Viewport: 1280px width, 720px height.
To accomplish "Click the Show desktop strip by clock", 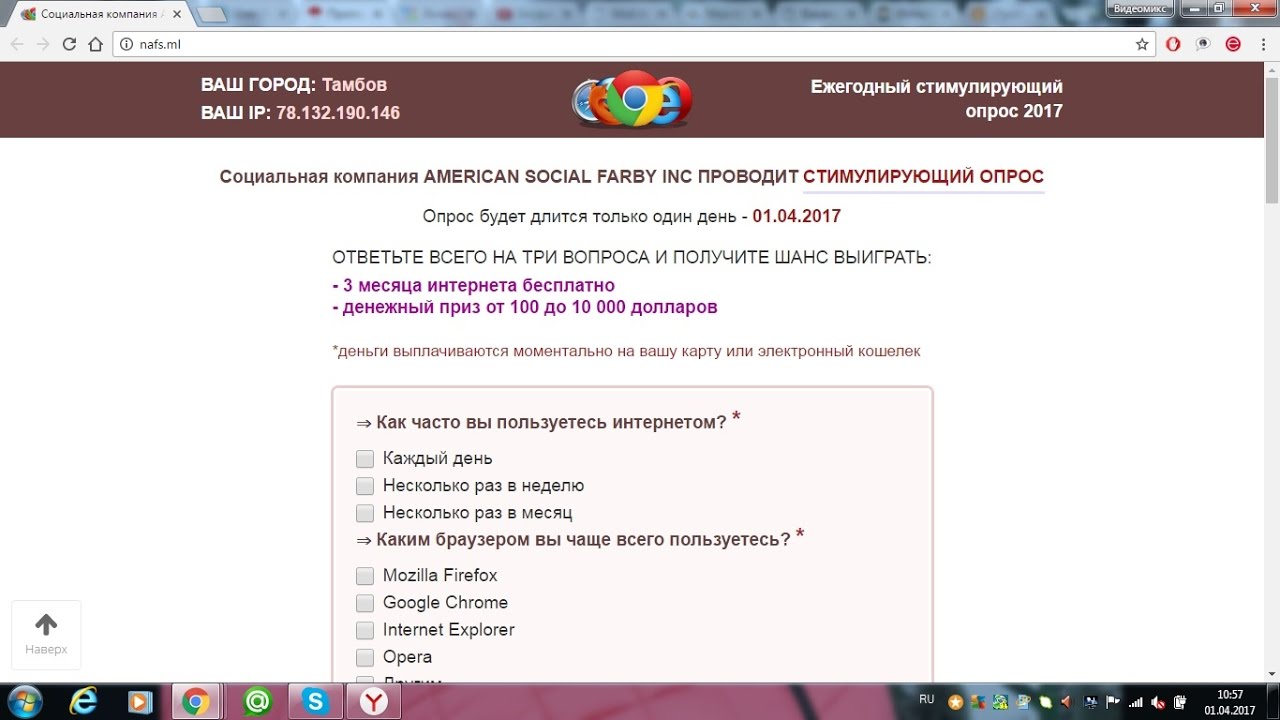I will (1273, 702).
